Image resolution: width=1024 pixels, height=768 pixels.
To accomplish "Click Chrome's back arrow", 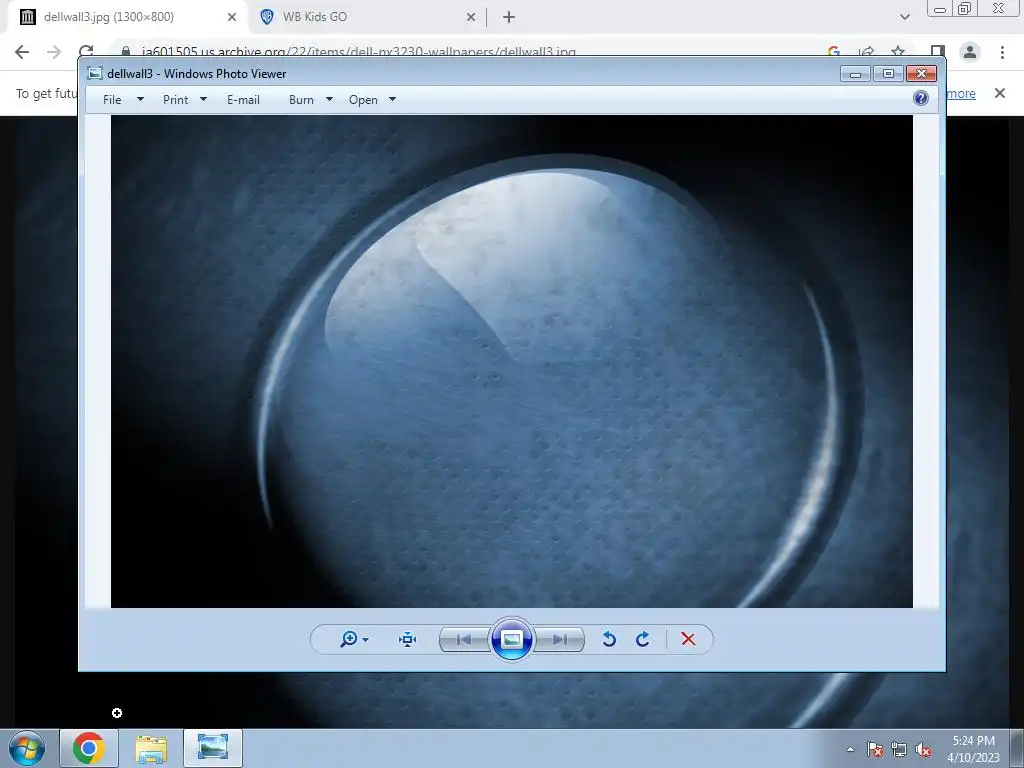I will coord(22,52).
